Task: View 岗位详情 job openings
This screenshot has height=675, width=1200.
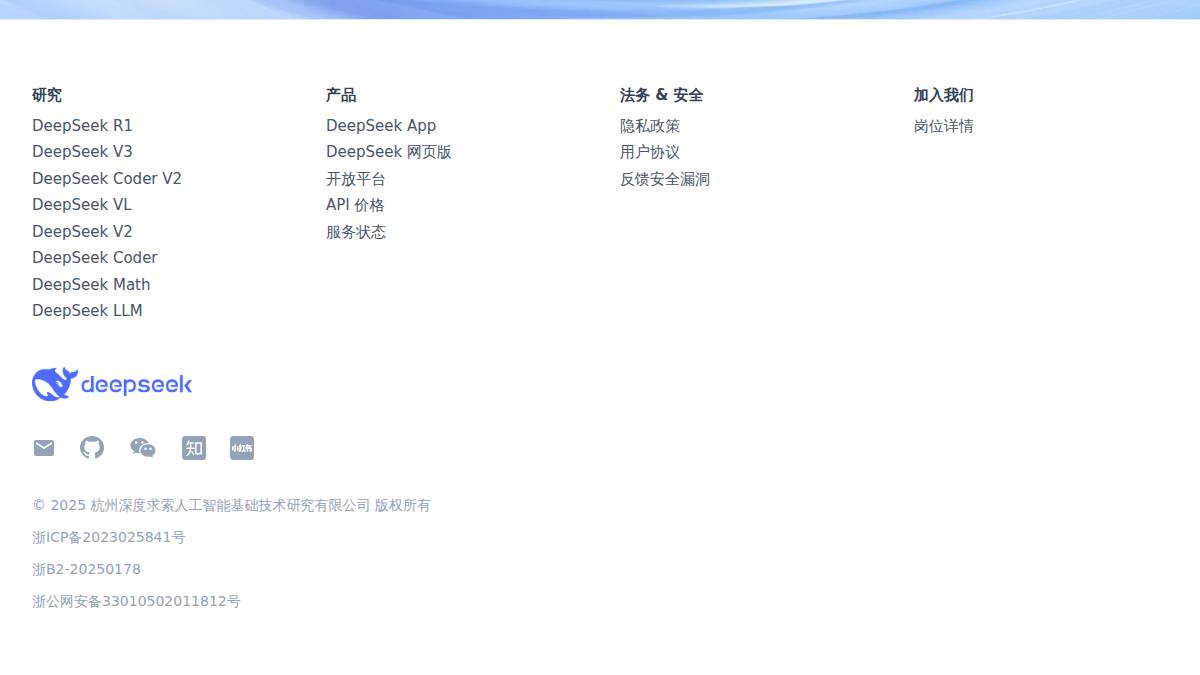Action: point(941,125)
